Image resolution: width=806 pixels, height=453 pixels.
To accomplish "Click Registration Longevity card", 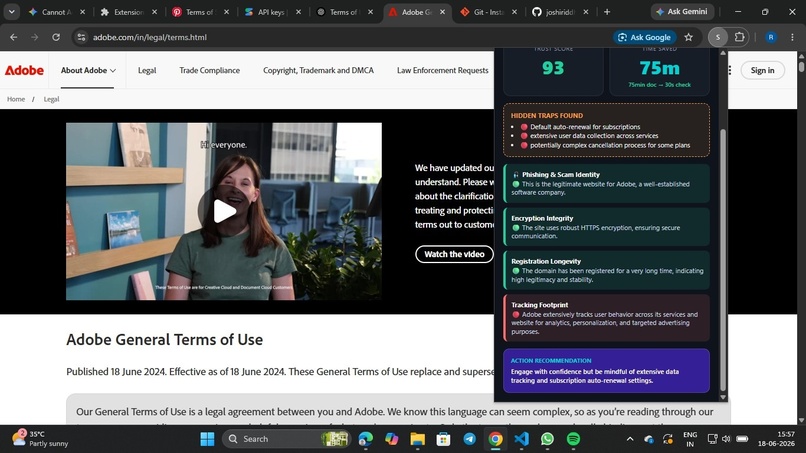I will [x=607, y=270].
